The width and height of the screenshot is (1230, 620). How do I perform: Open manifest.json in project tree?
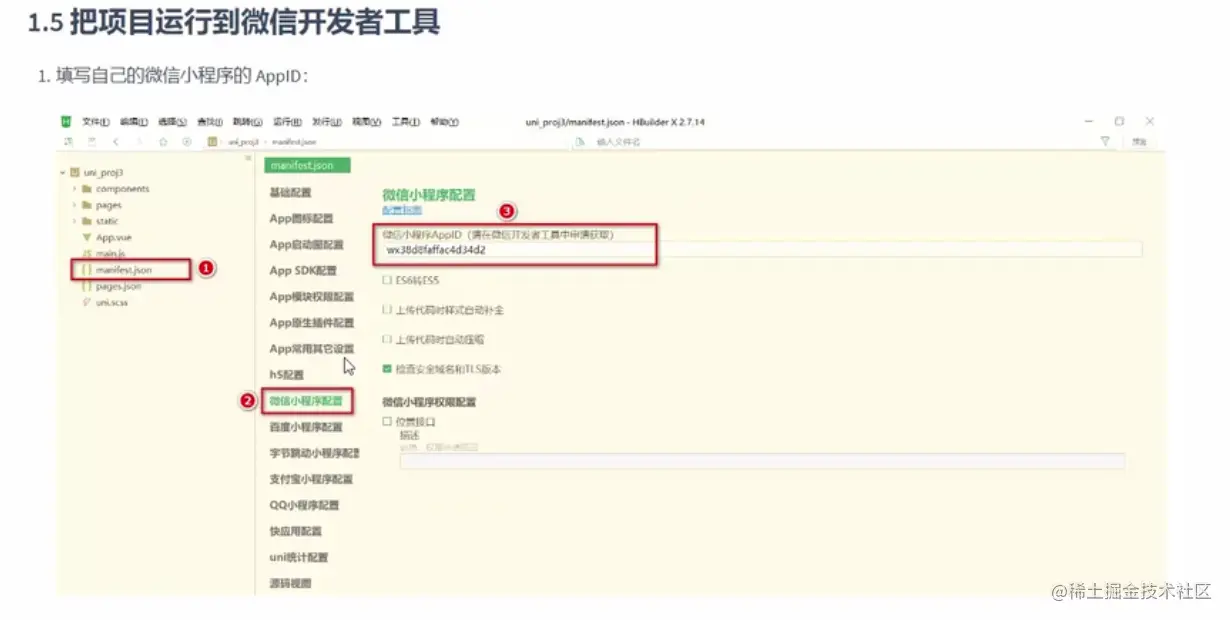[123, 270]
